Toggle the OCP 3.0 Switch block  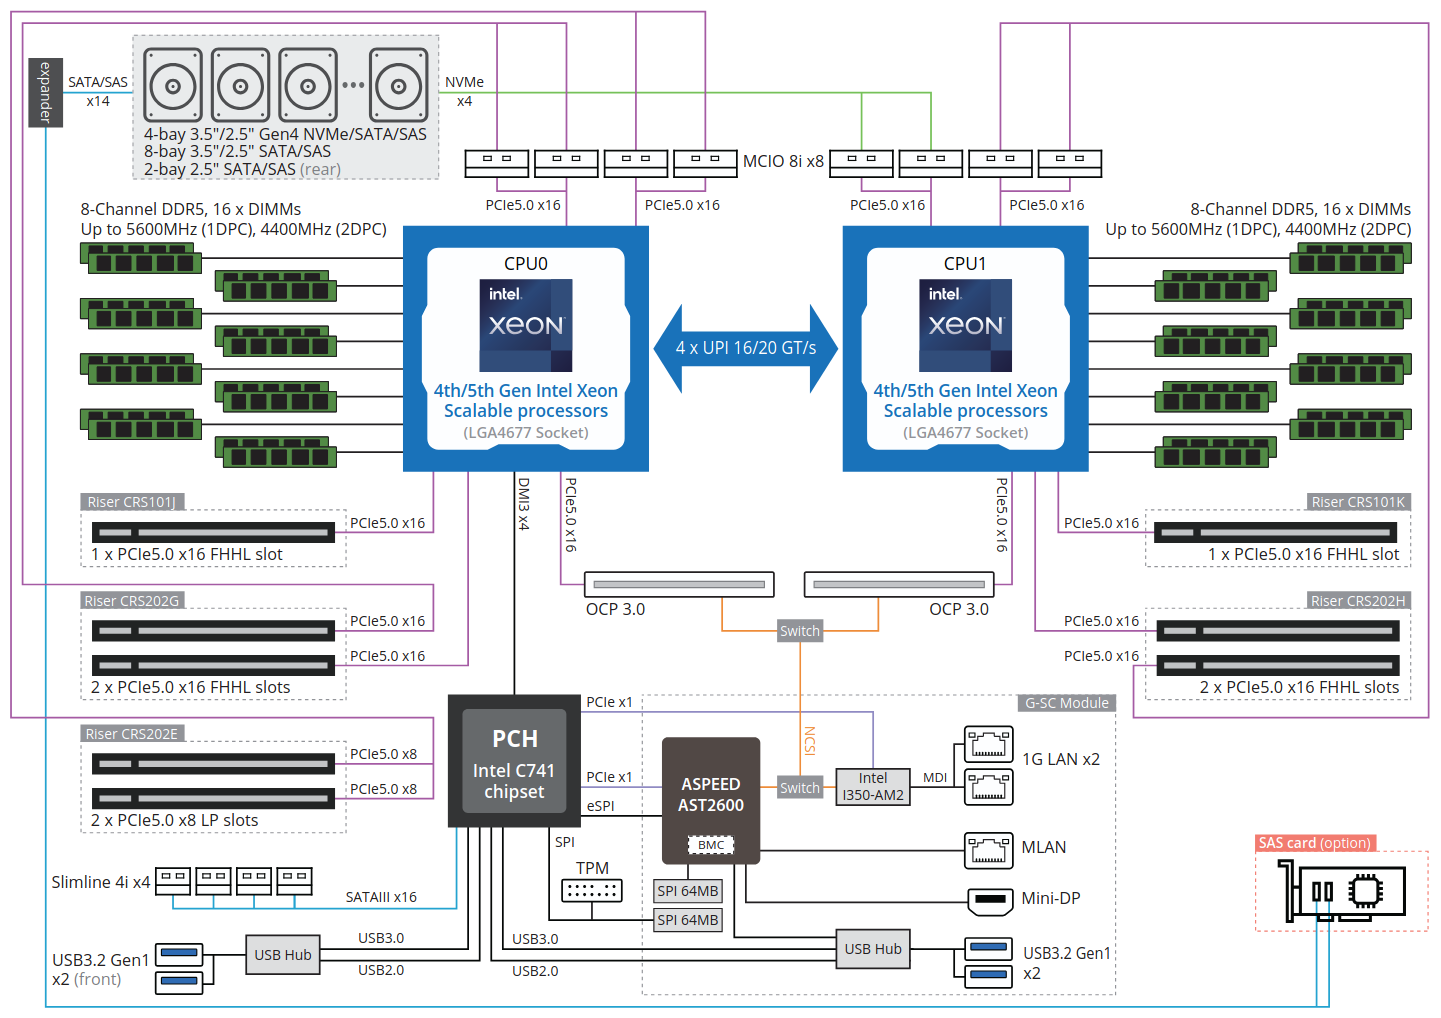[799, 631]
